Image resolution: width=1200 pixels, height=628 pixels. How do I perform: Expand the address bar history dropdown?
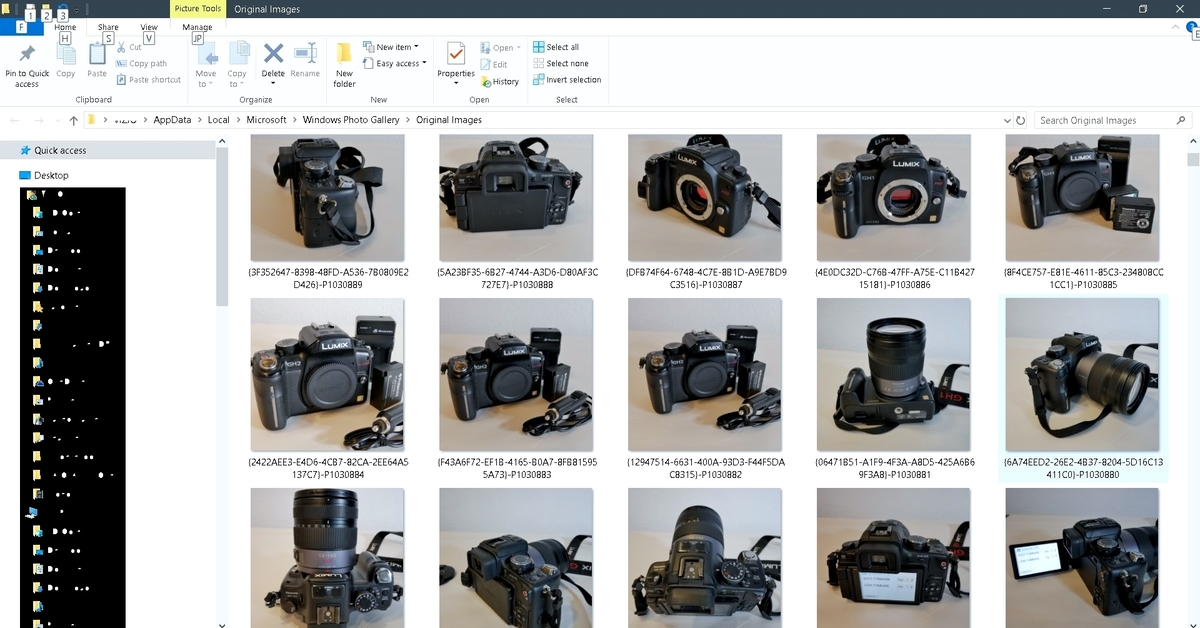(1007, 120)
